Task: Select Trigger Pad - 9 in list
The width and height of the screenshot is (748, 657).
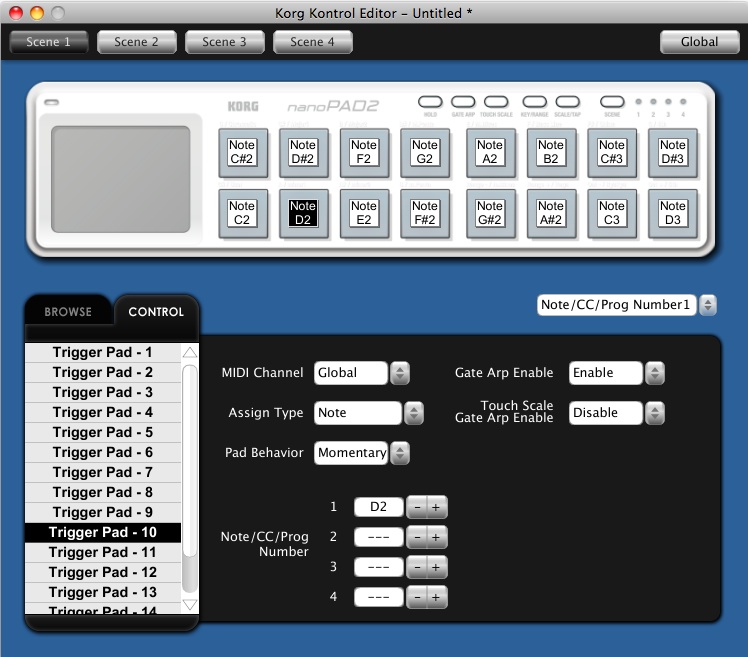Action: pos(103,512)
